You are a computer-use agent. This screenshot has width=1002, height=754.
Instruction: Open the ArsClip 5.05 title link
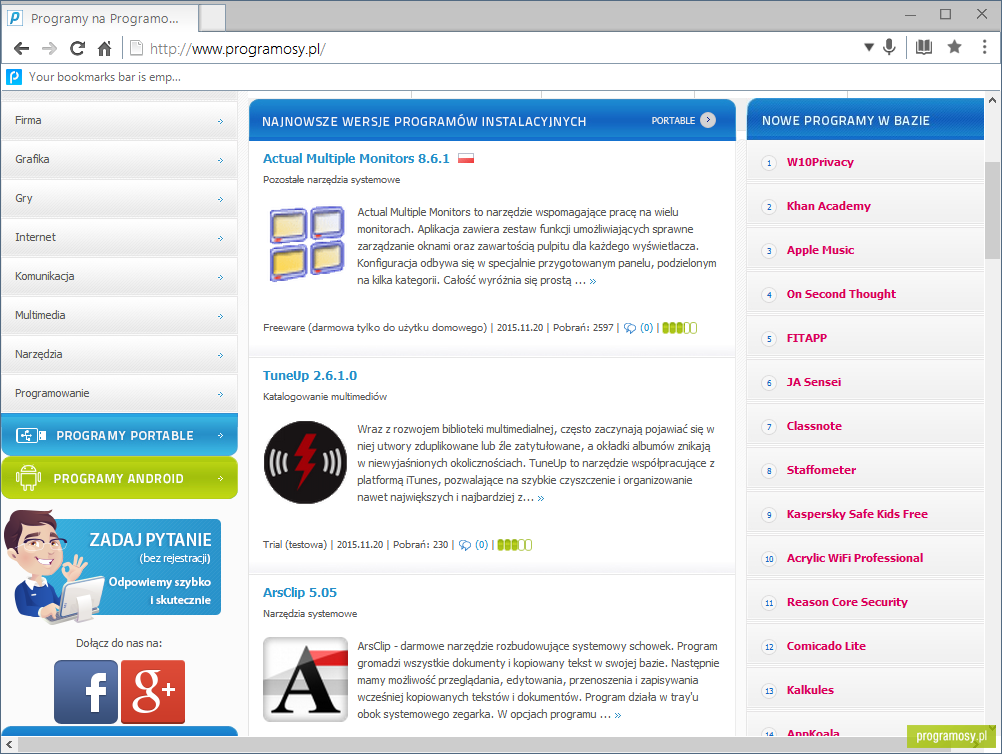(x=300, y=592)
